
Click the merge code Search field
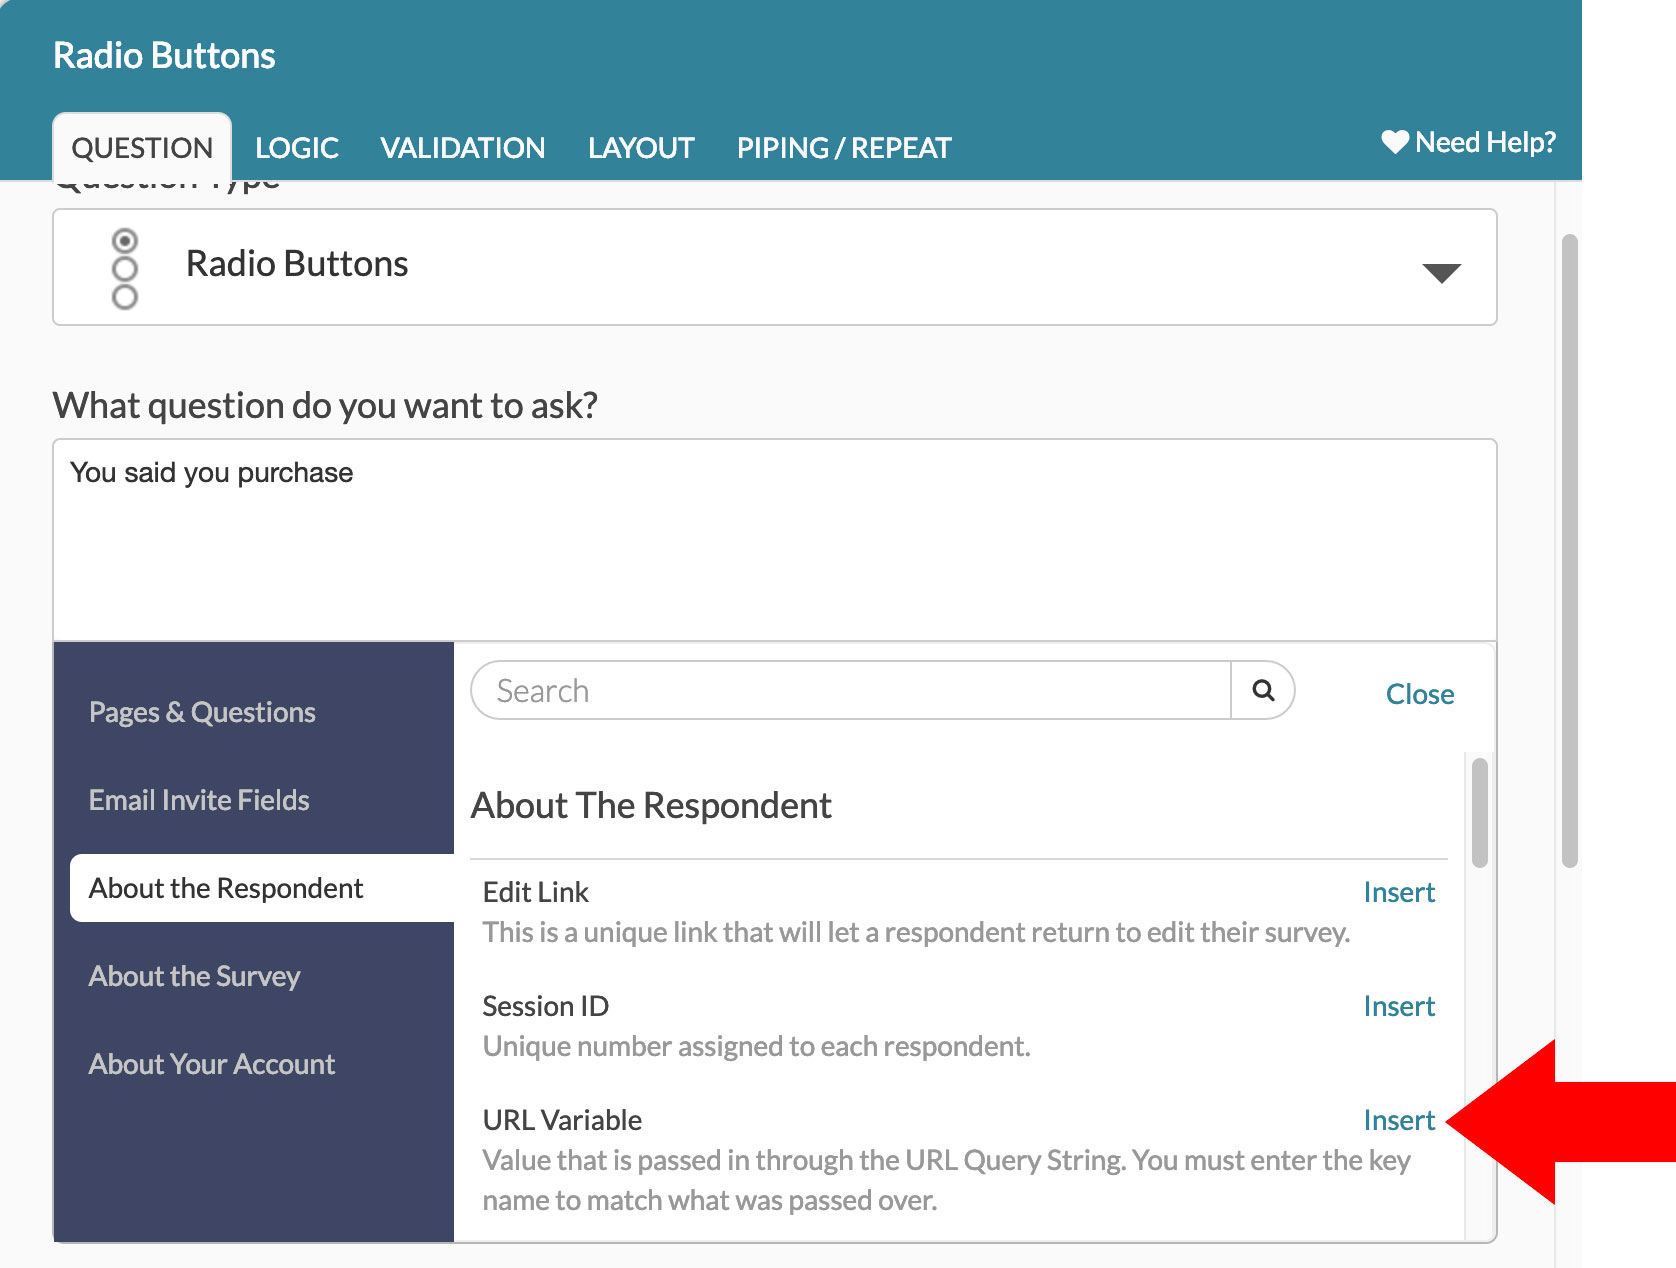pyautogui.click(x=850, y=690)
